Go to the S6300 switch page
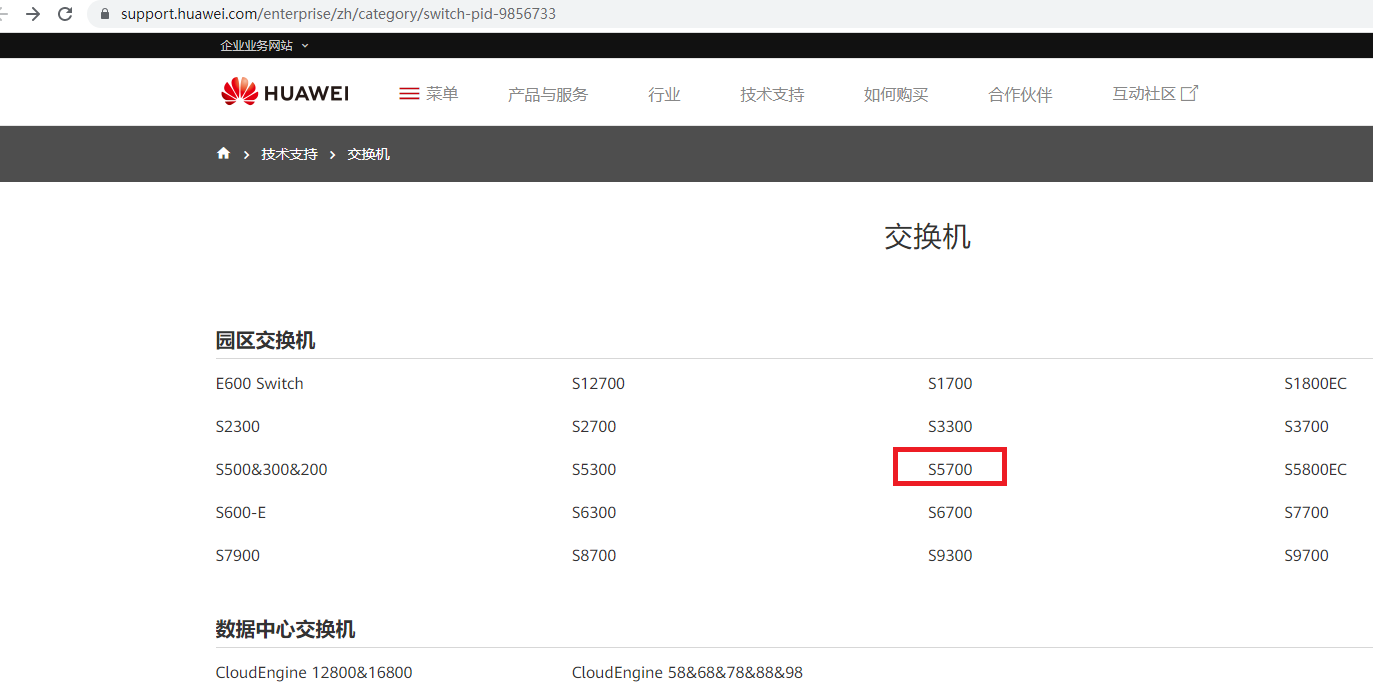The image size is (1373, 696). click(x=594, y=512)
